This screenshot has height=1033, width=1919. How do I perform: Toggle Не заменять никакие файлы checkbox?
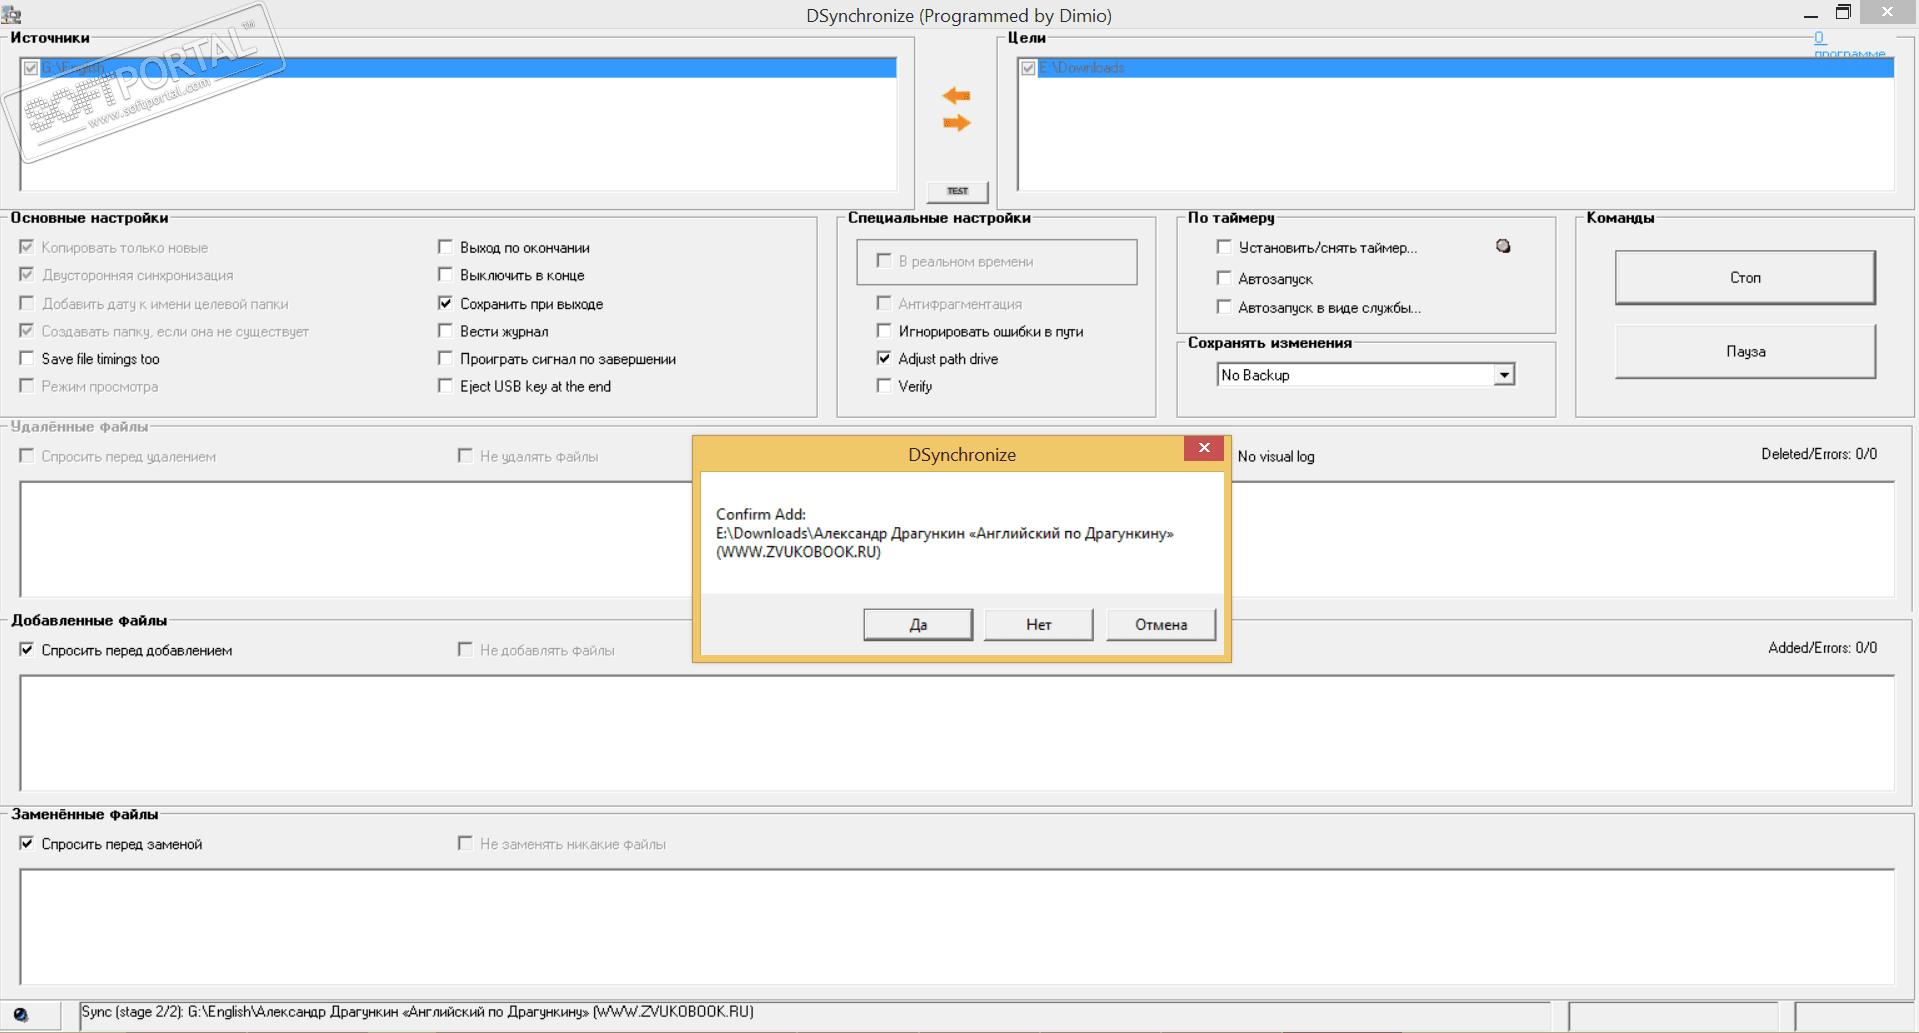point(465,844)
